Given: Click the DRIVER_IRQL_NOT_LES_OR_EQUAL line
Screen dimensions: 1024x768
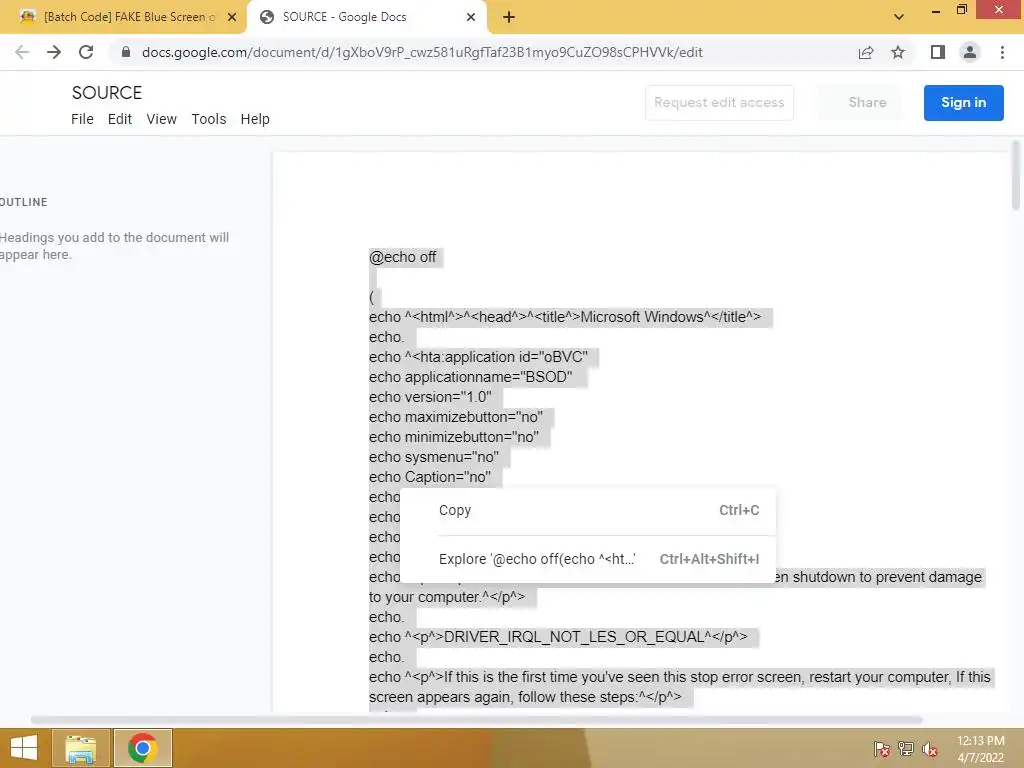Looking at the screenshot, I should (x=558, y=637).
